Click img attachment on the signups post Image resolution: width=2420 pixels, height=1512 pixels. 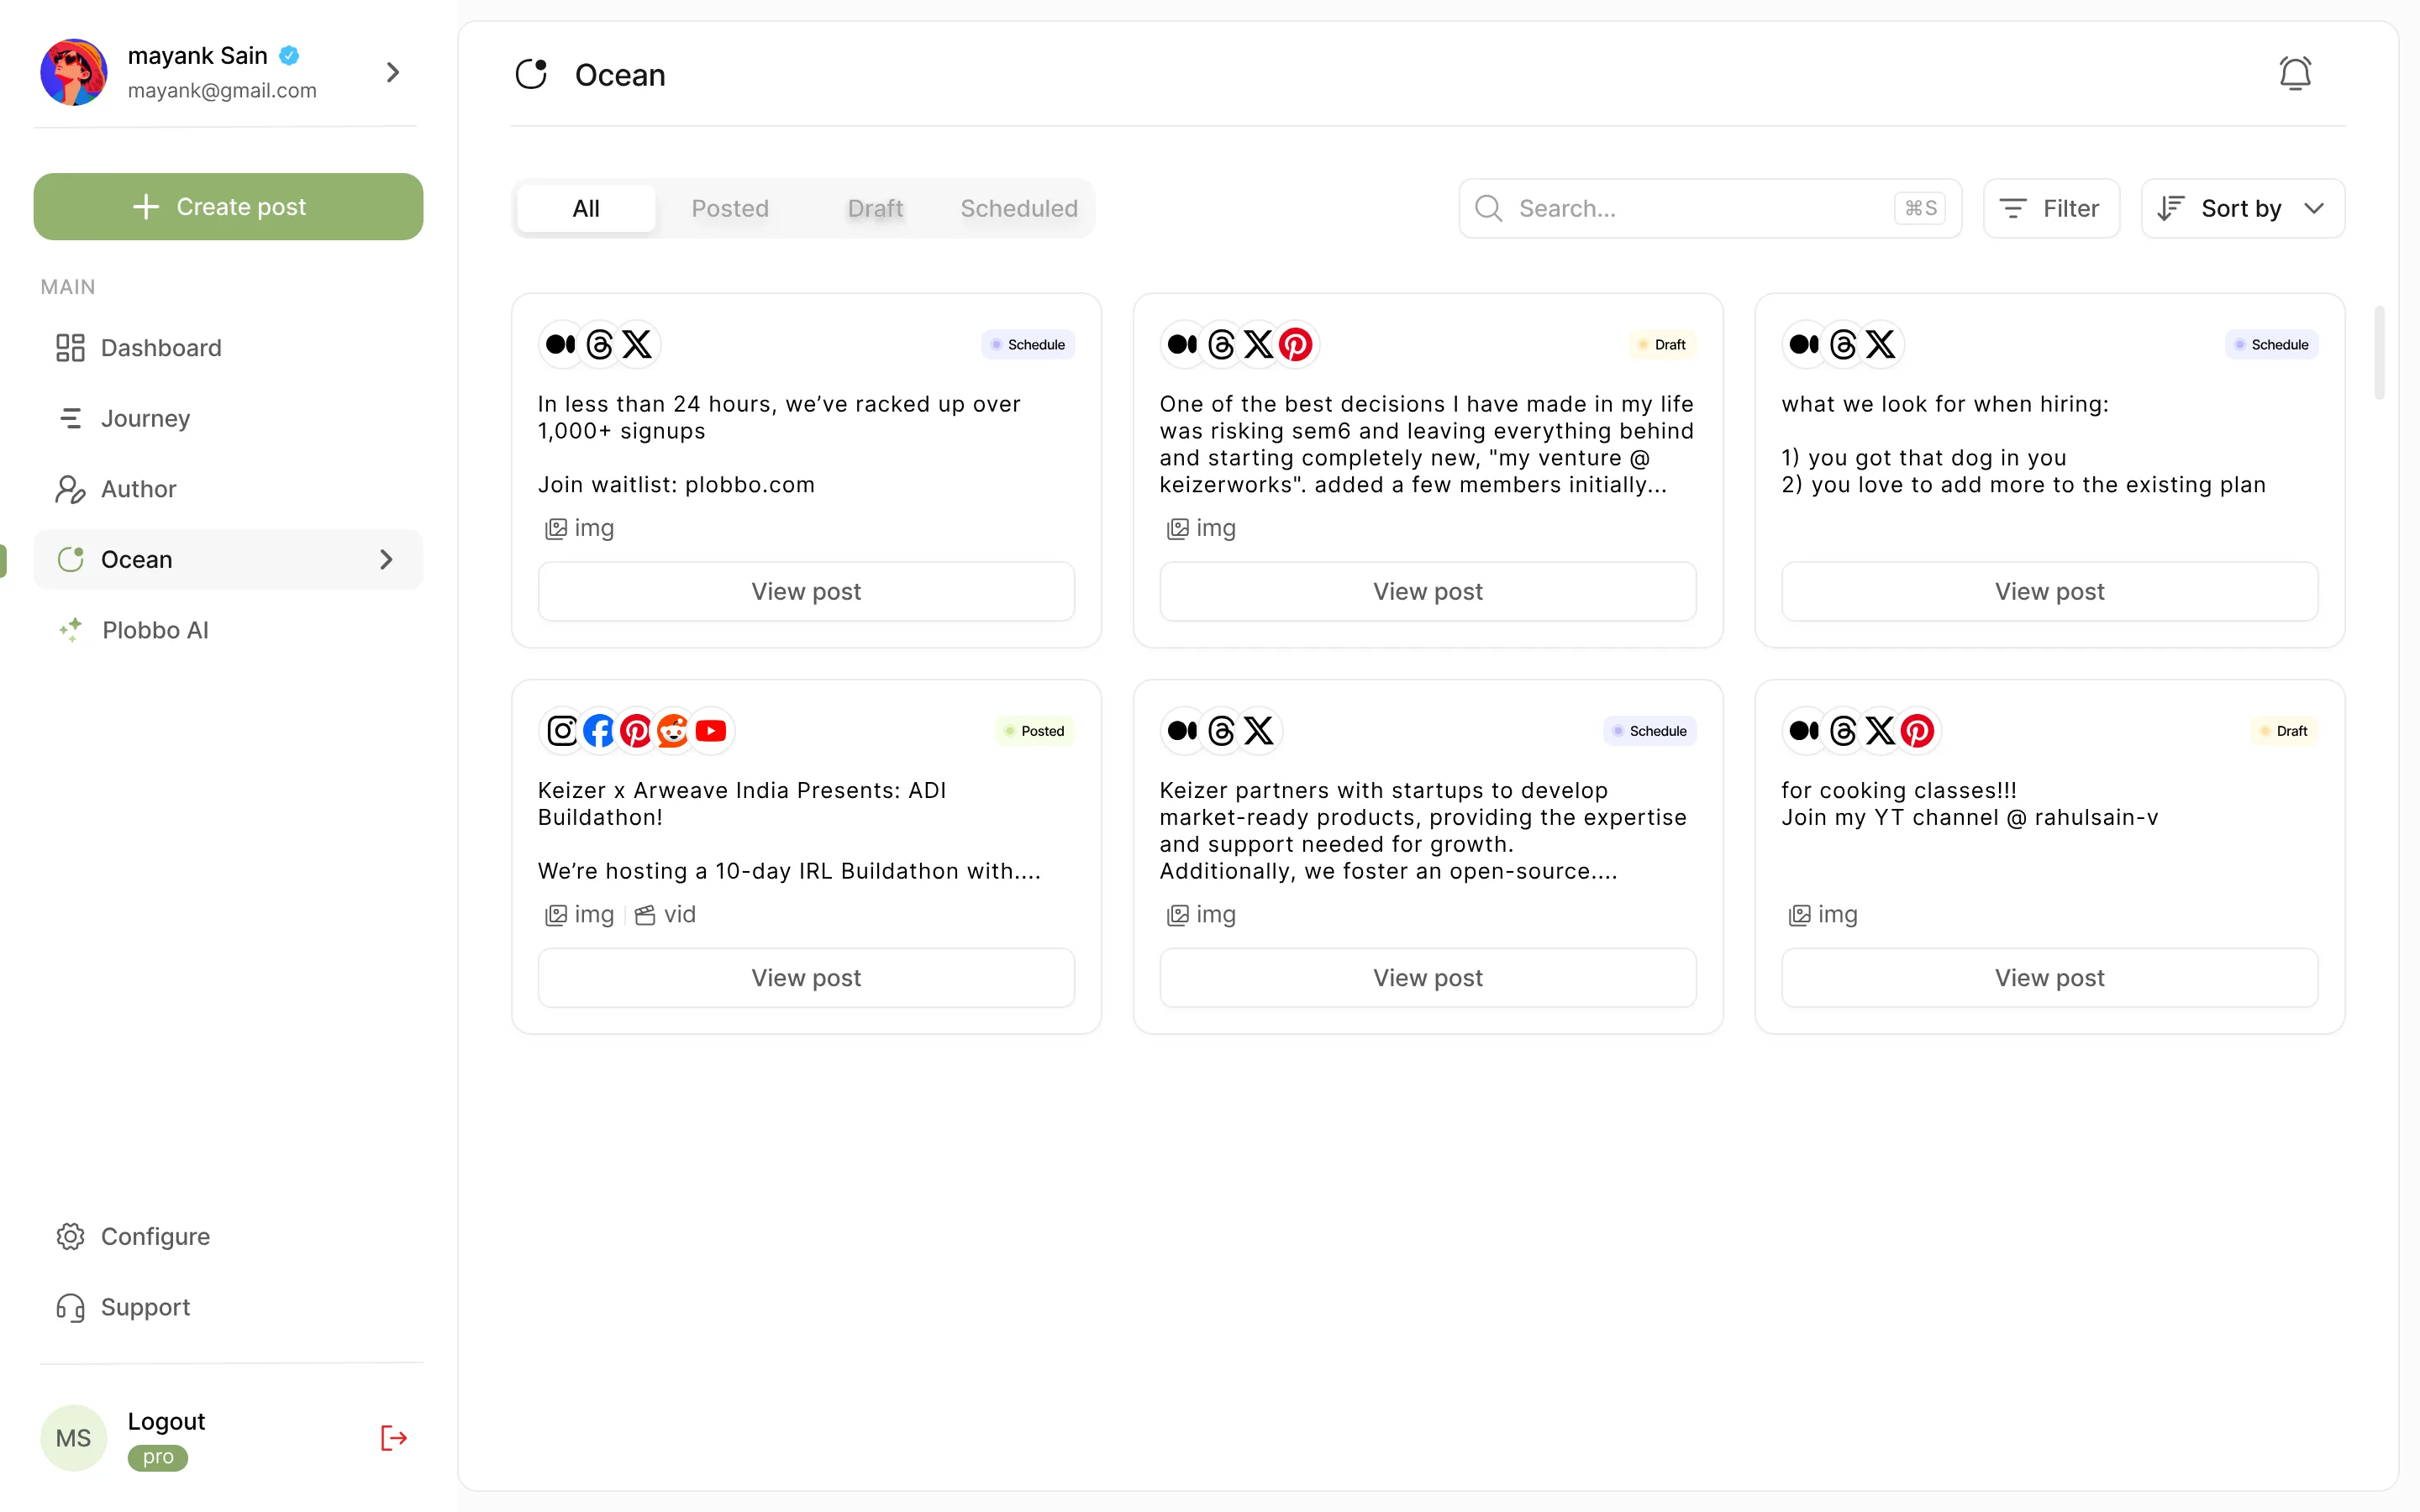[579, 528]
